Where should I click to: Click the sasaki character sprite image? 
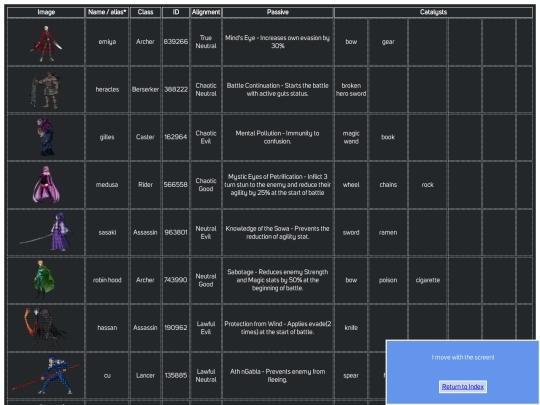coord(46,232)
